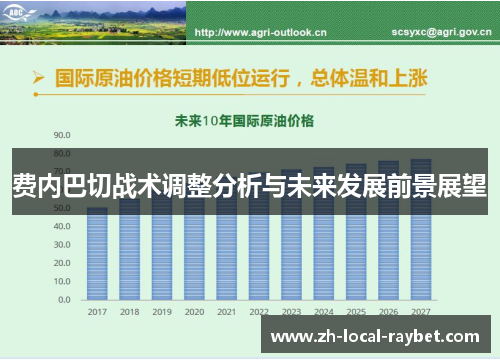This screenshot has width=500, height=362.
Task: Select the 2027 bar in chart
Action: tap(421, 230)
